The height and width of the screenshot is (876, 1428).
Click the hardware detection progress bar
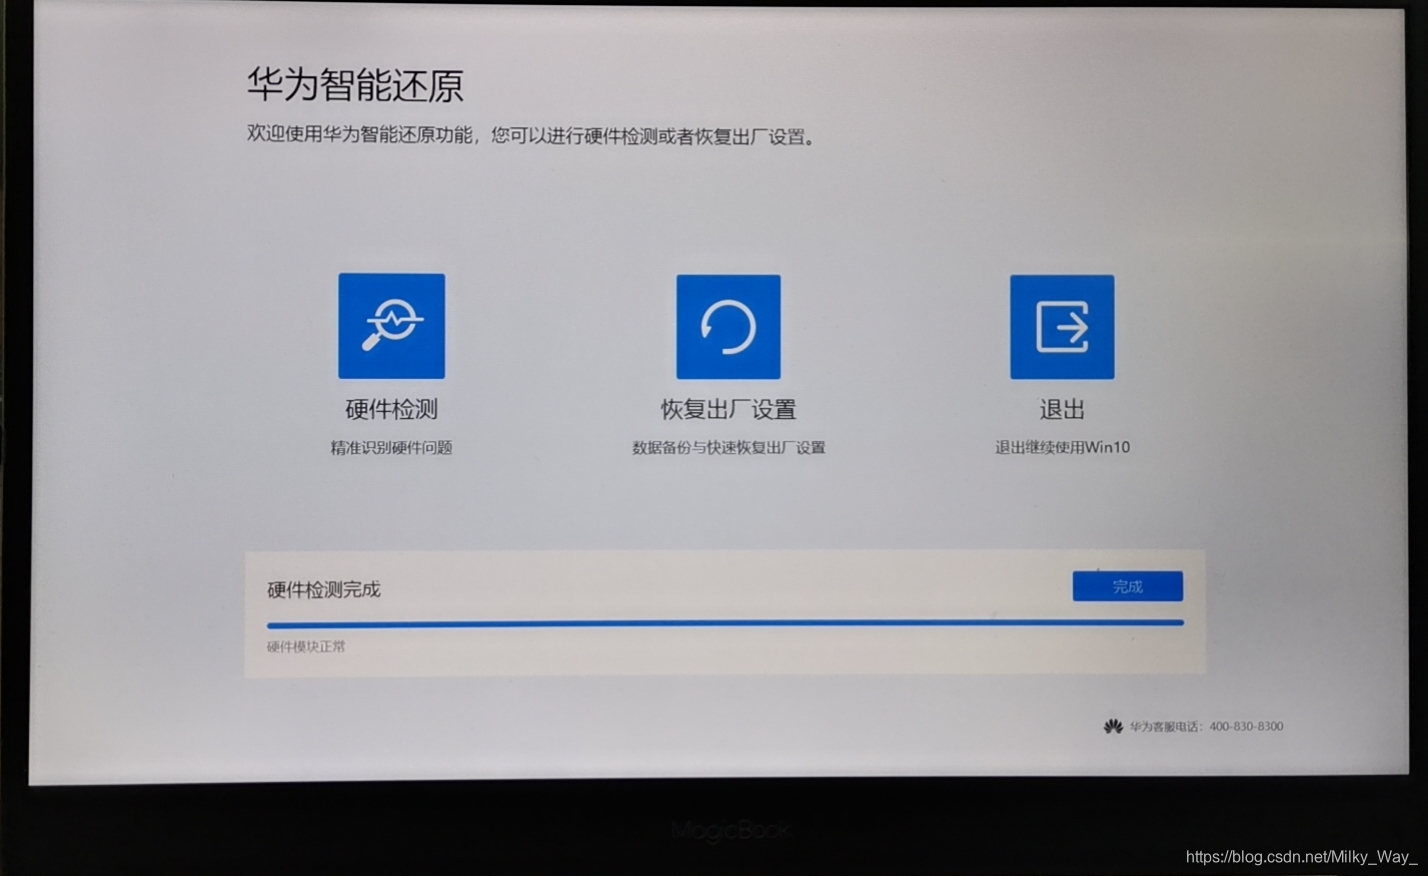click(725, 623)
